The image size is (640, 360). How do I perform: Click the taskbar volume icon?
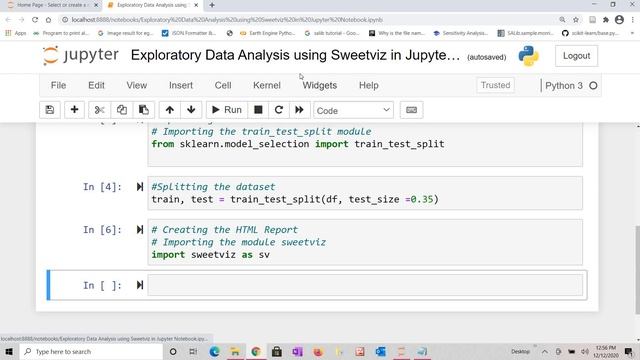click(x=584, y=351)
